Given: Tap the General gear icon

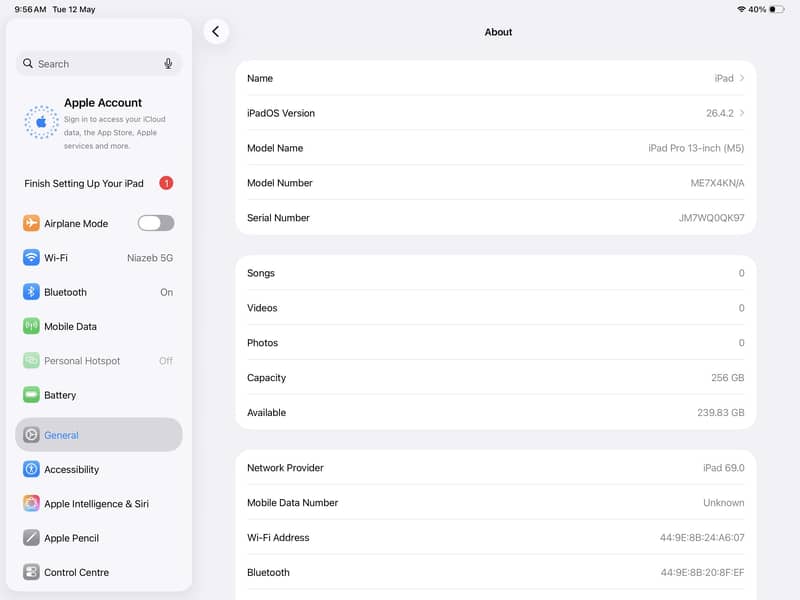Looking at the screenshot, I should click(31, 435).
